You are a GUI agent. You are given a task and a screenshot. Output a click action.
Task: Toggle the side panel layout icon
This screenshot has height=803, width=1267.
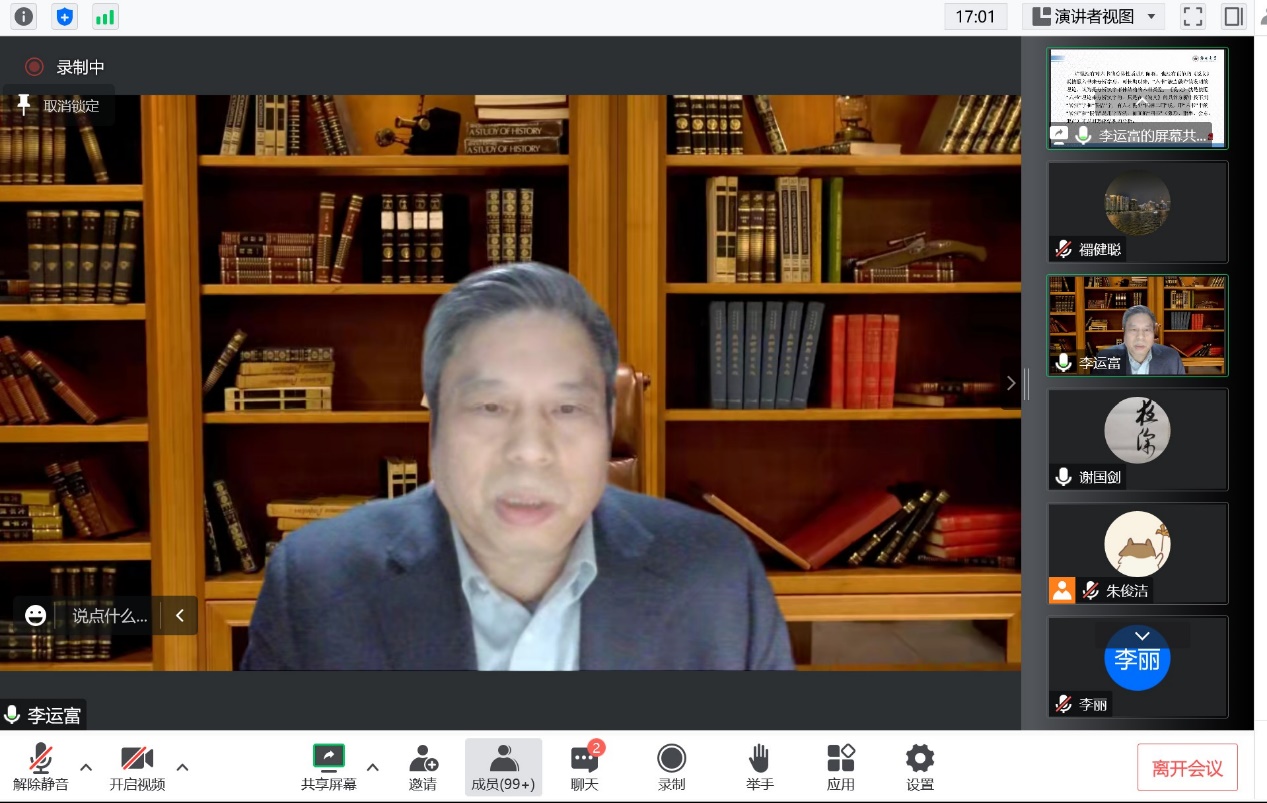point(1234,16)
